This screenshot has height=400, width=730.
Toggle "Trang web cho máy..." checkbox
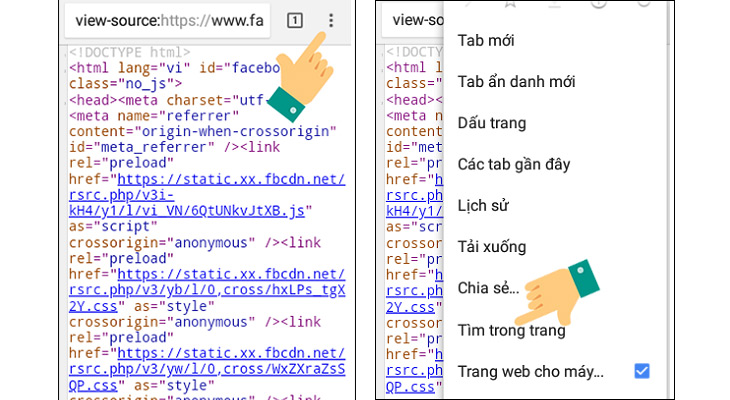coord(642,371)
